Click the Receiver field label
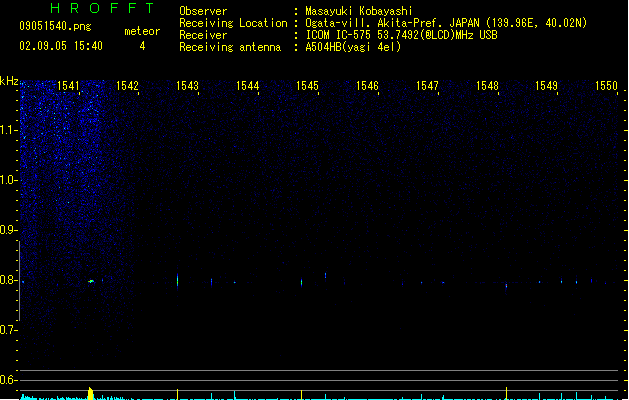This screenshot has width=629, height=400. click(203, 35)
